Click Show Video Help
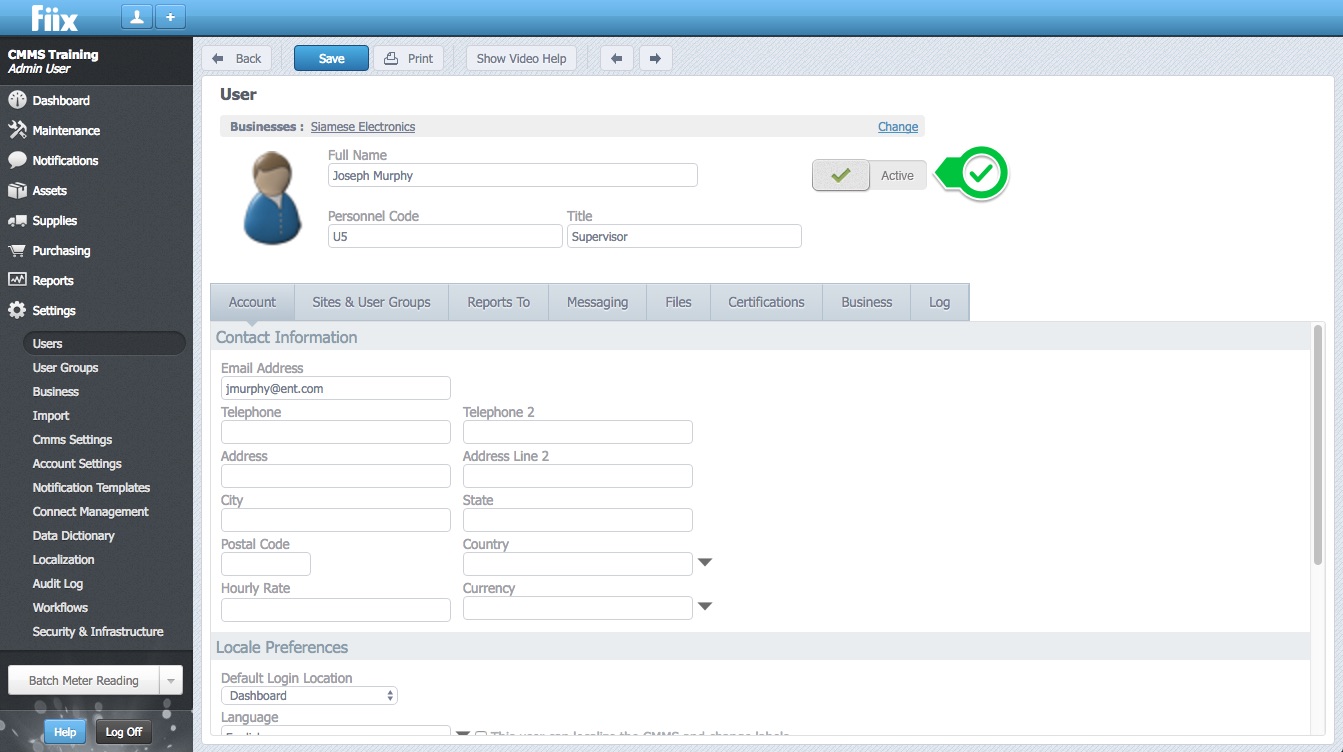Viewport: 1343px width, 752px height. pyautogui.click(x=521, y=58)
